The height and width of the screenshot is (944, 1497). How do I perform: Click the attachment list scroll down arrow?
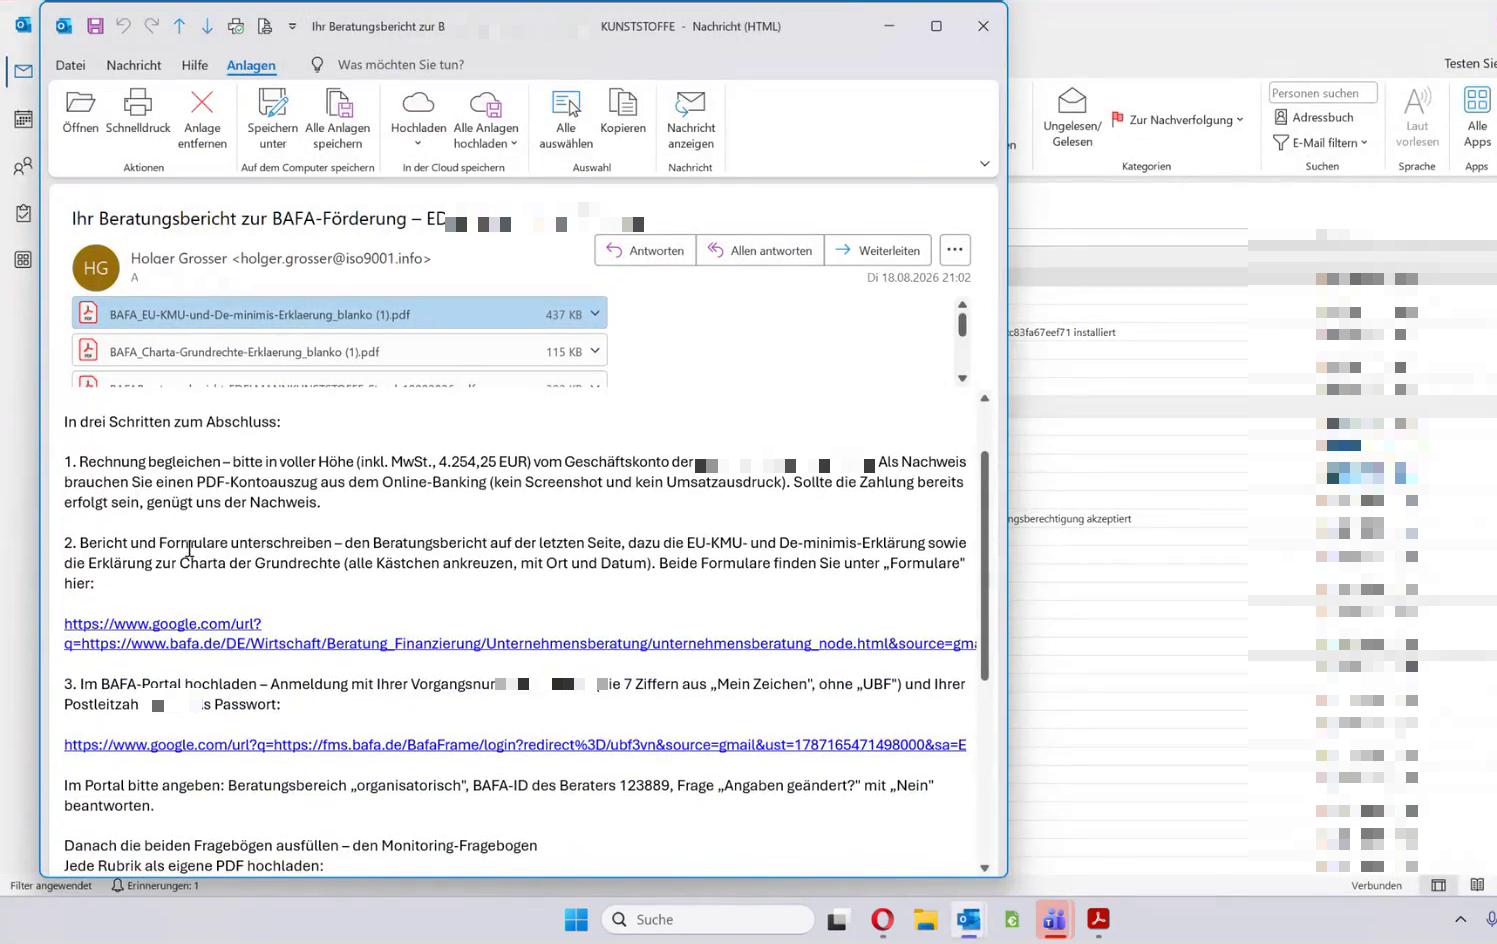[962, 378]
